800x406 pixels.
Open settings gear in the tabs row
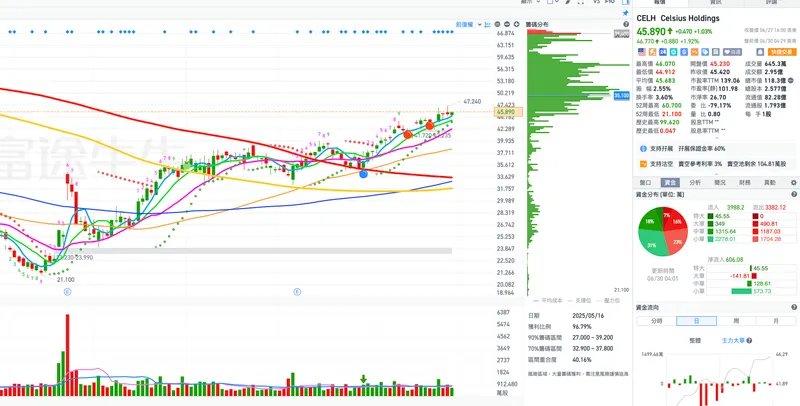pos(794,183)
